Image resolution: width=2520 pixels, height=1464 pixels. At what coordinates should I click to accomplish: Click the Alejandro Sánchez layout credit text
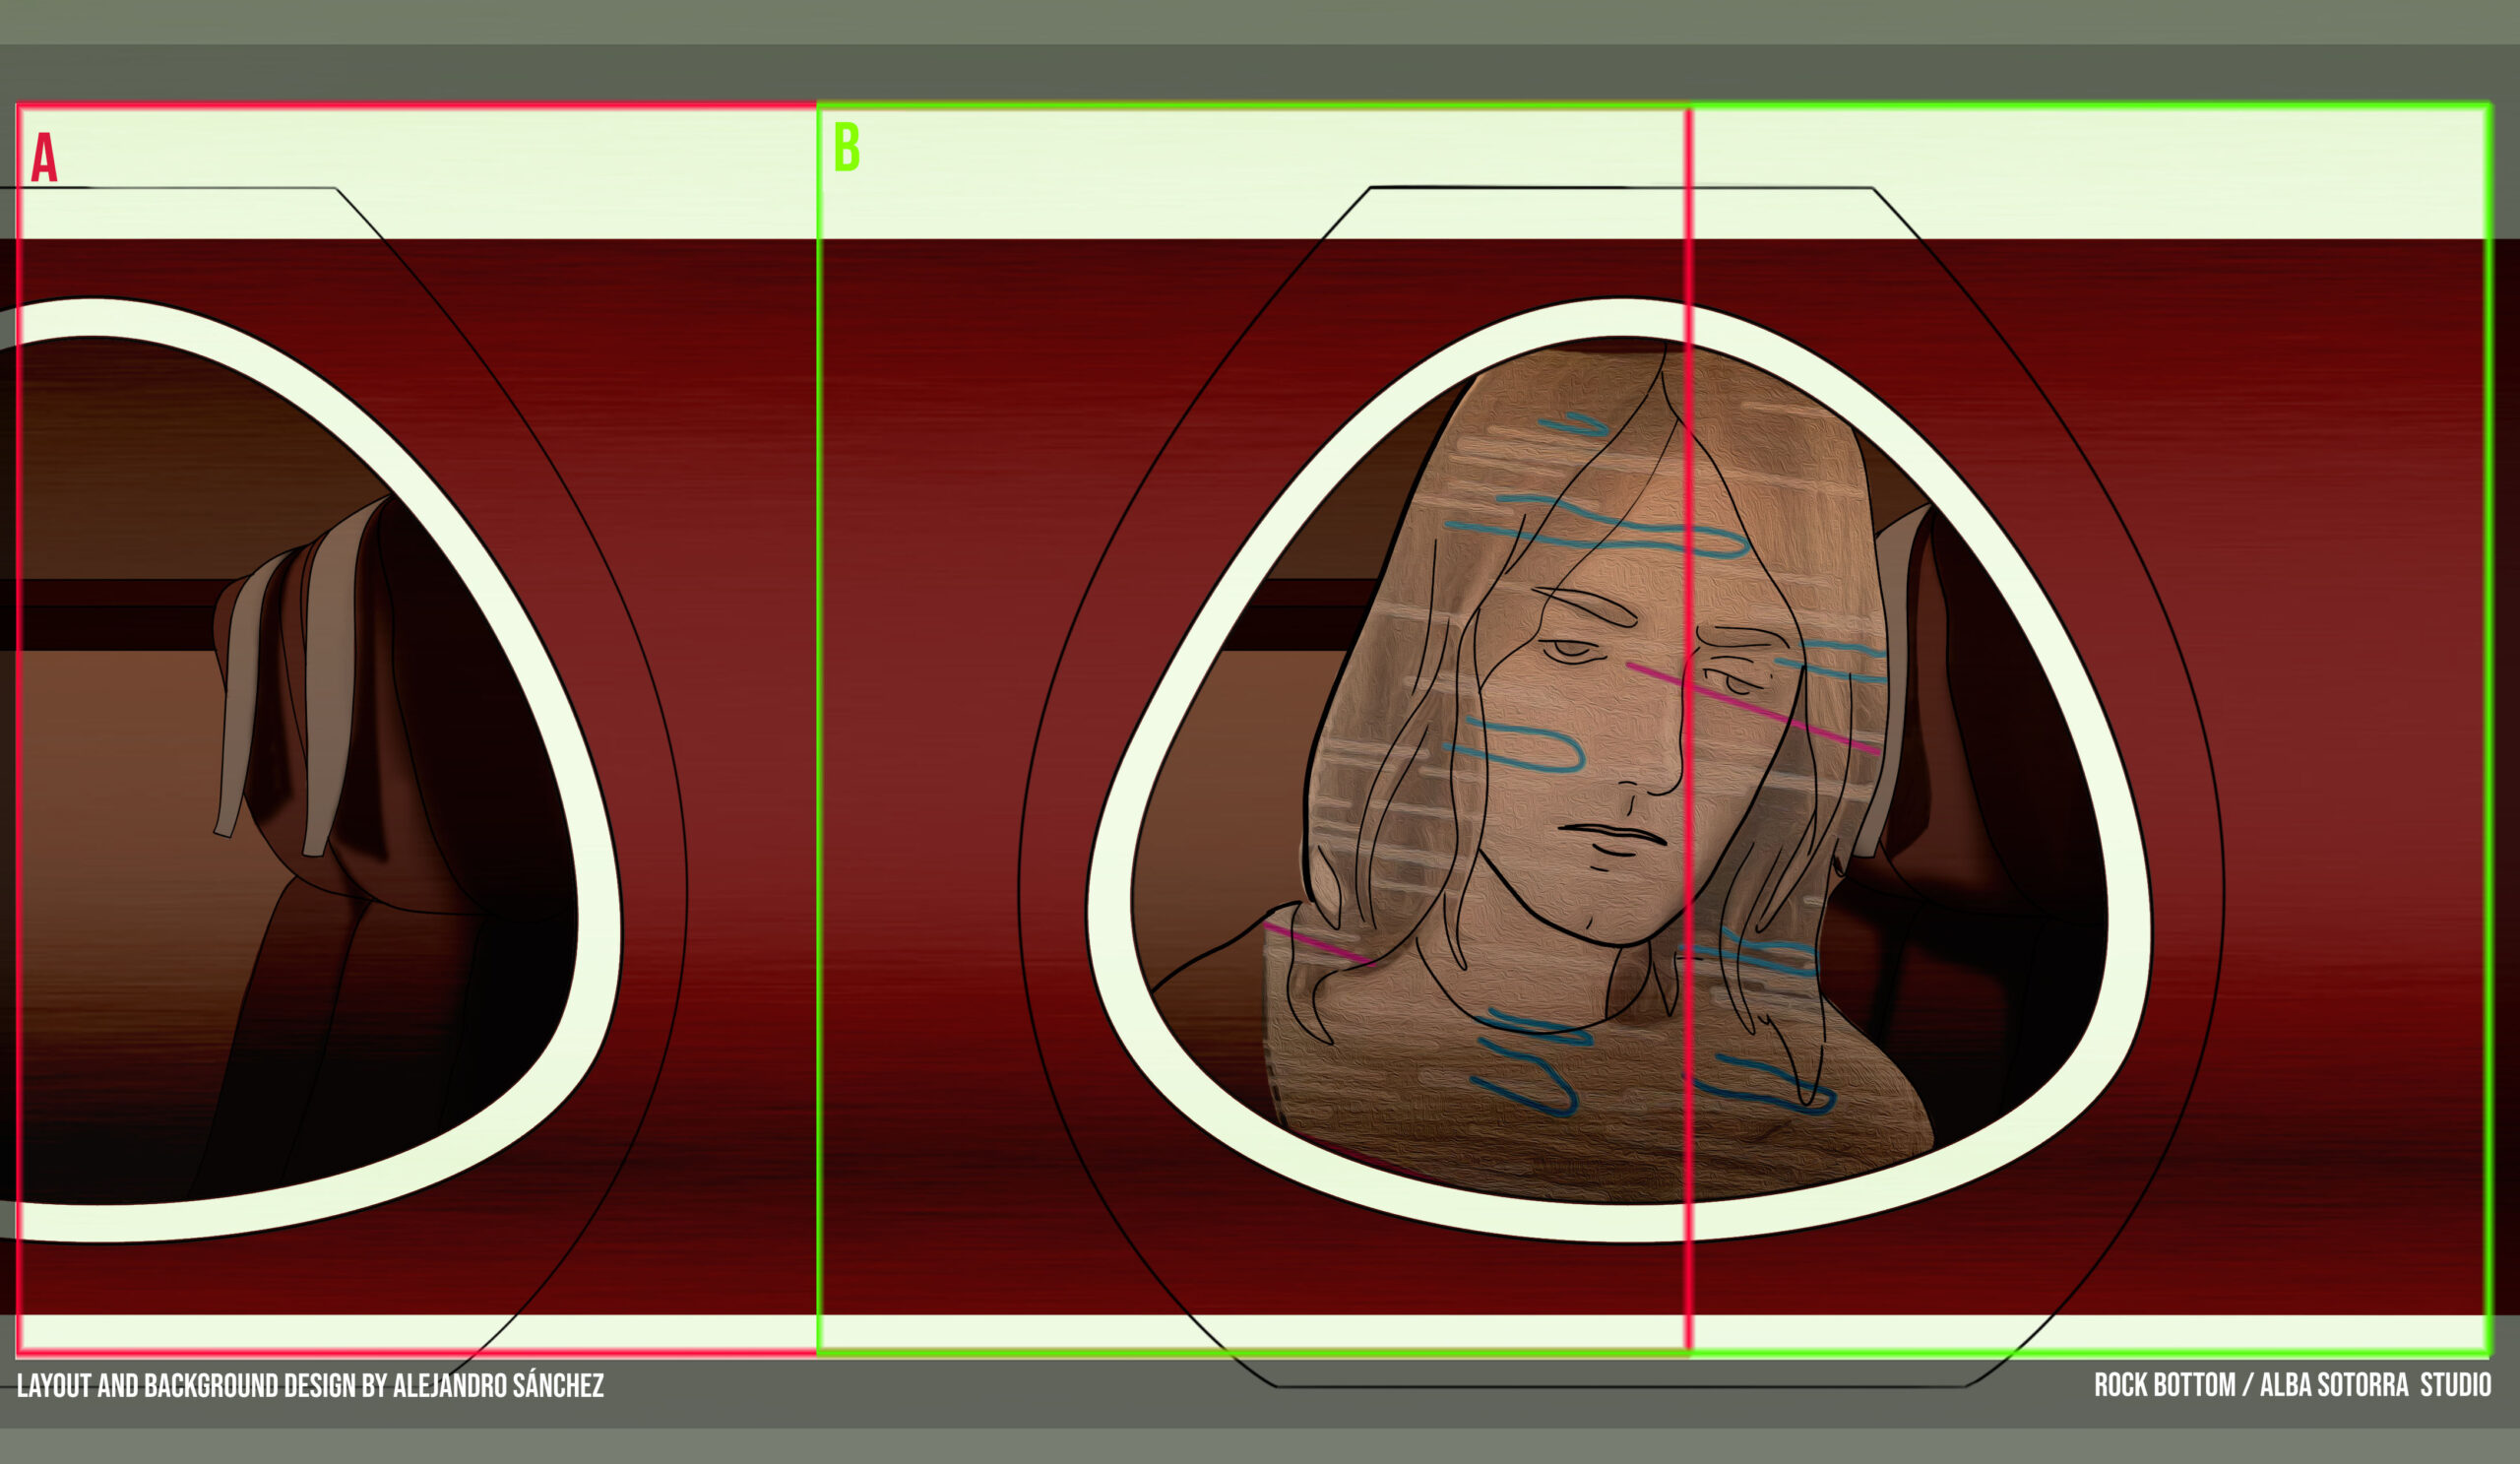pyautogui.click(x=310, y=1386)
